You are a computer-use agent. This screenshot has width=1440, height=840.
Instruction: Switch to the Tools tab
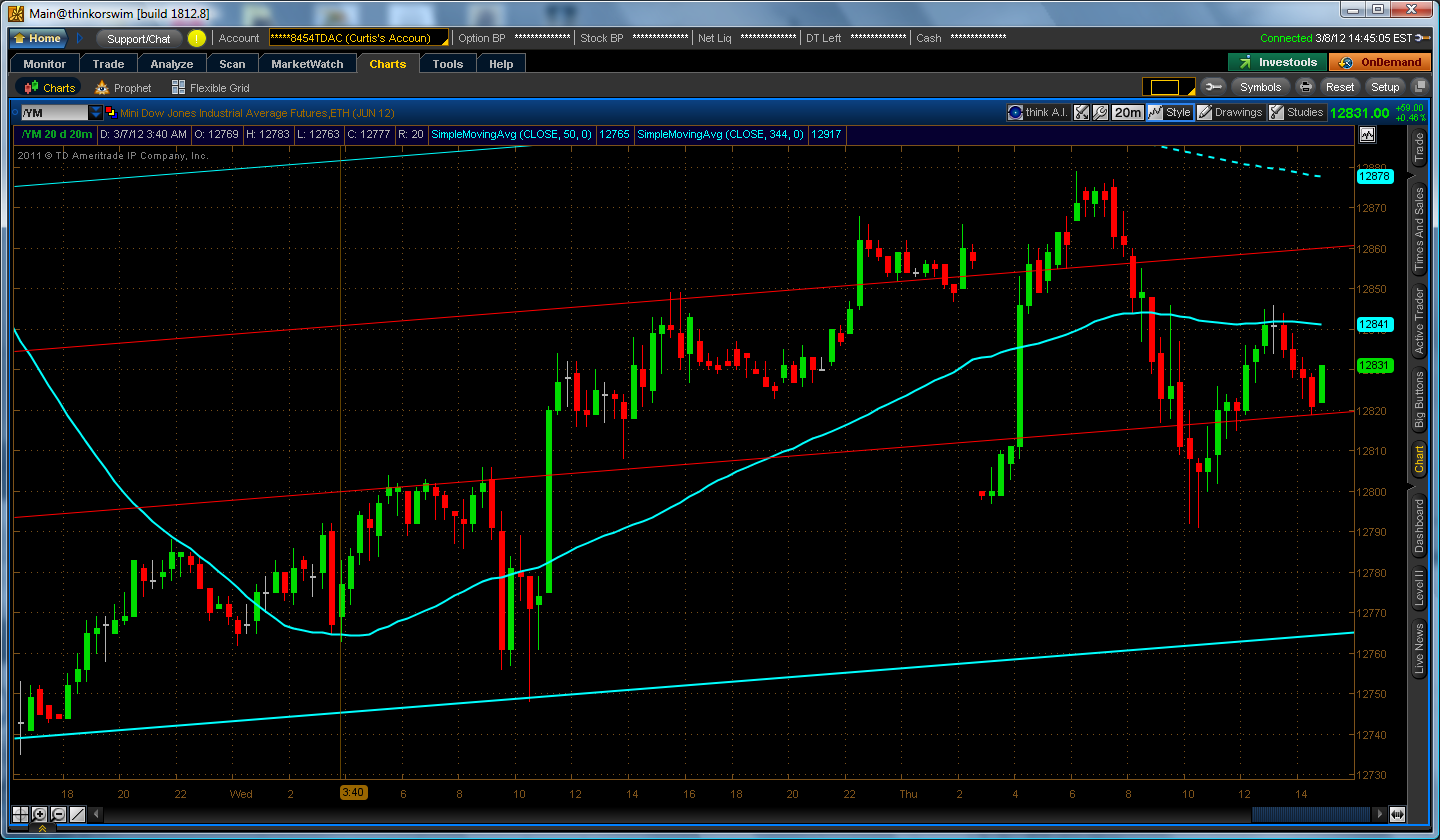tap(448, 63)
